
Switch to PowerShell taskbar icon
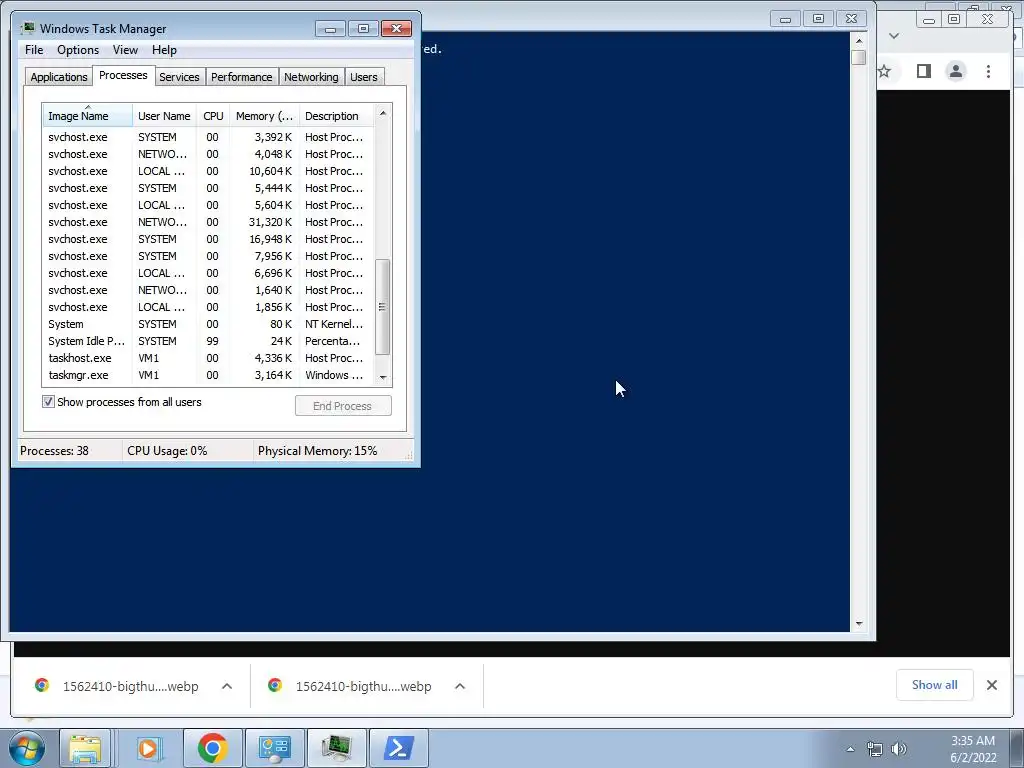point(399,748)
